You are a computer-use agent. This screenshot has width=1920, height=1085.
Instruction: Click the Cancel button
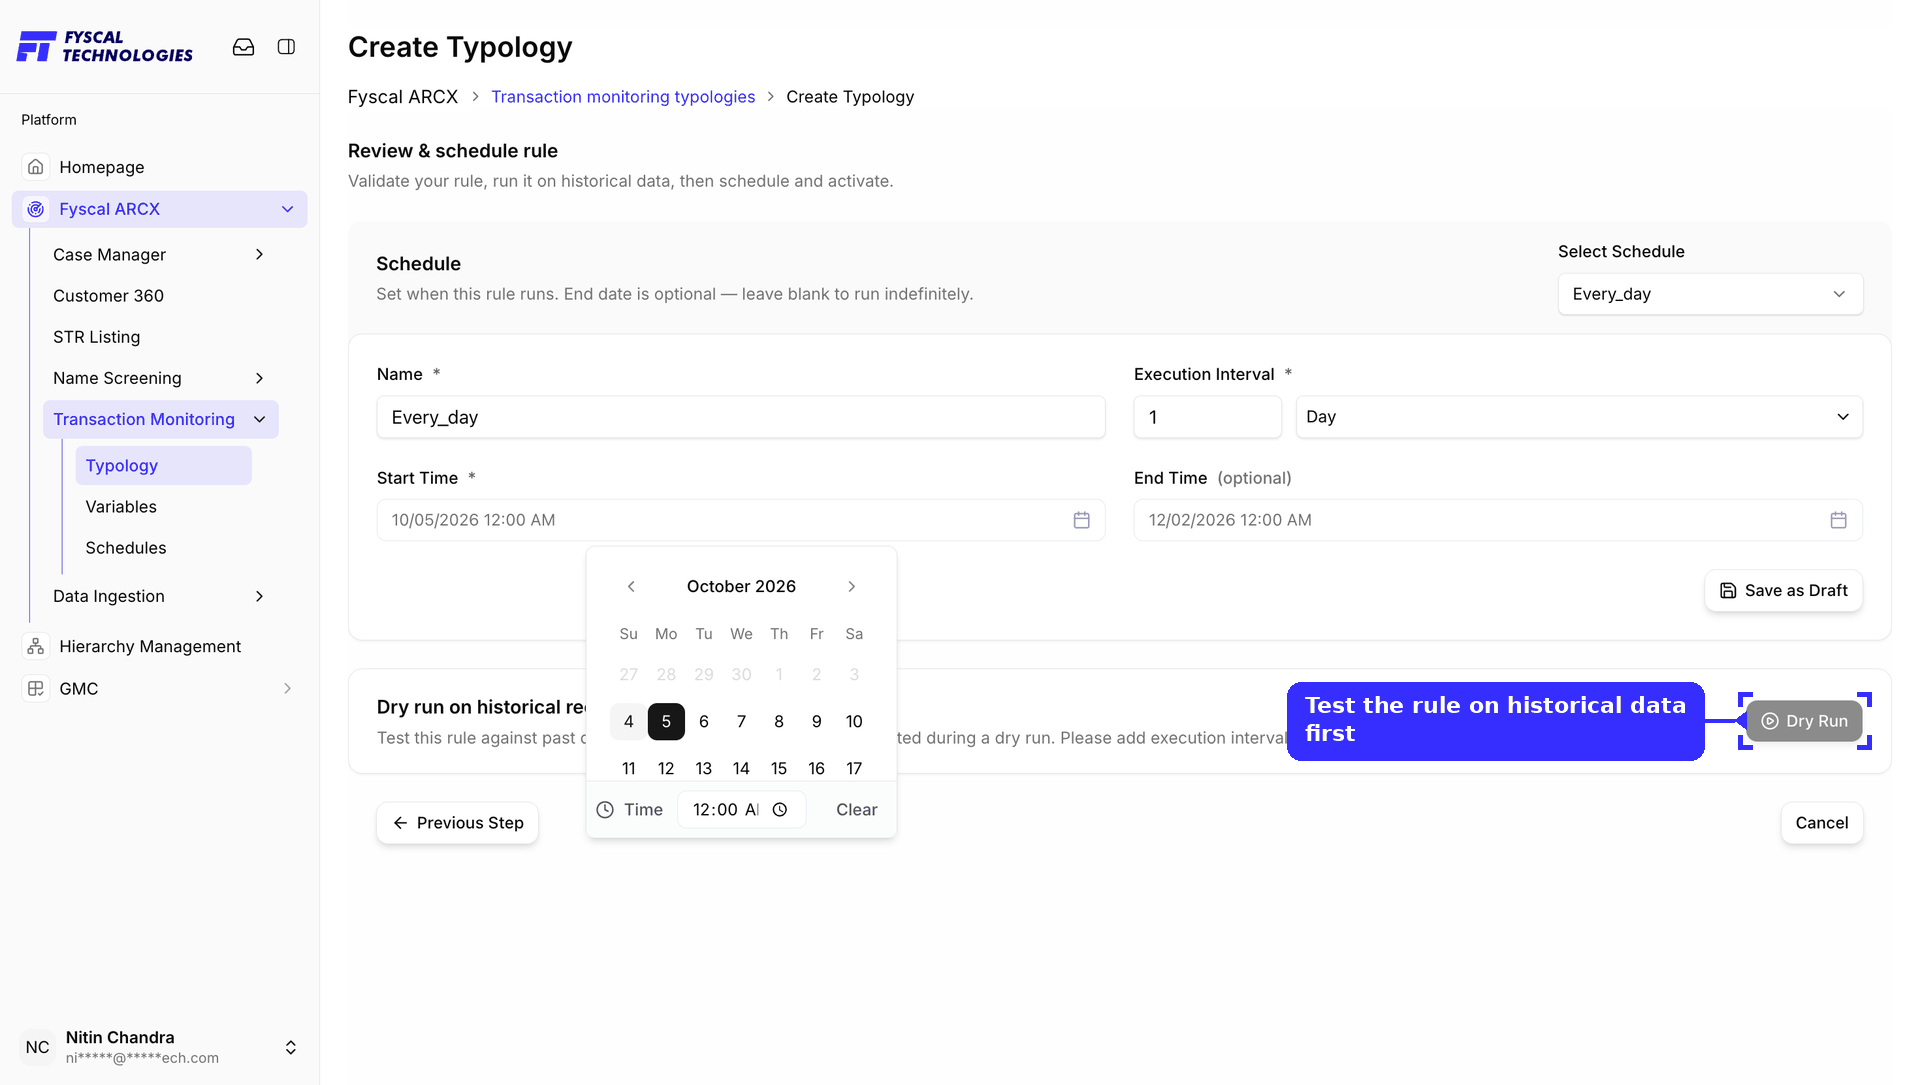1821,823
